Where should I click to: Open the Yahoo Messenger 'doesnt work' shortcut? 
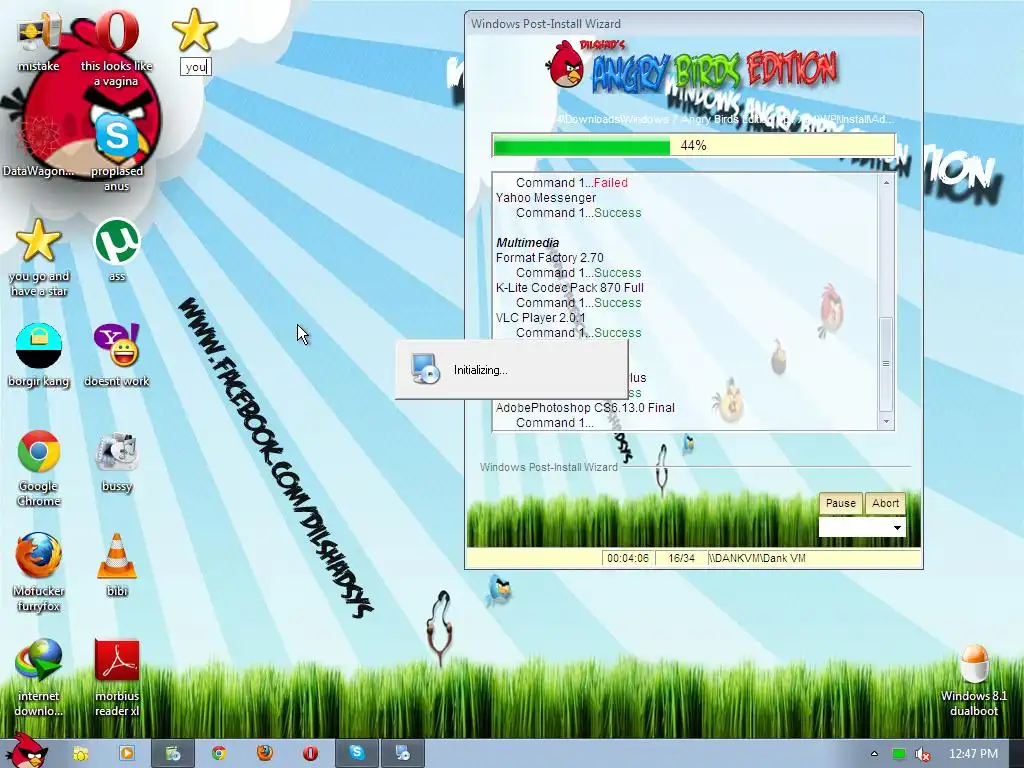tap(116, 355)
